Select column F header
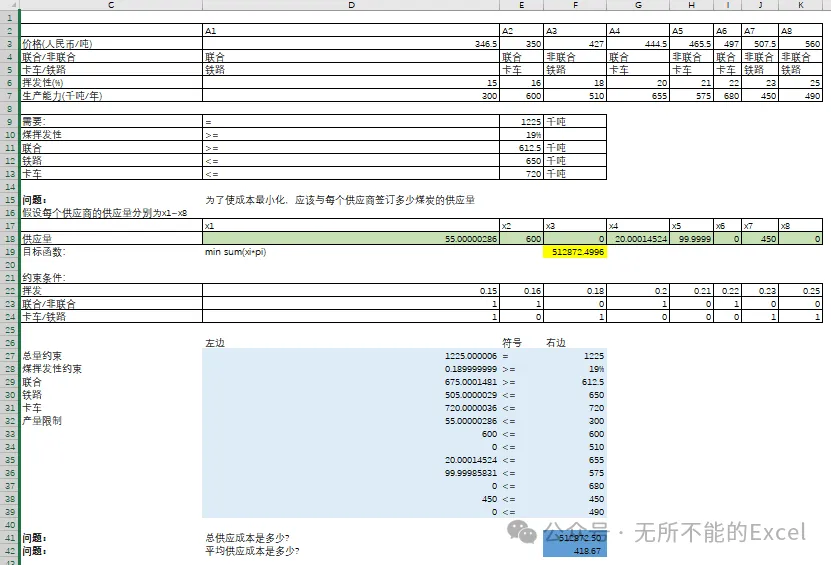 575,5
